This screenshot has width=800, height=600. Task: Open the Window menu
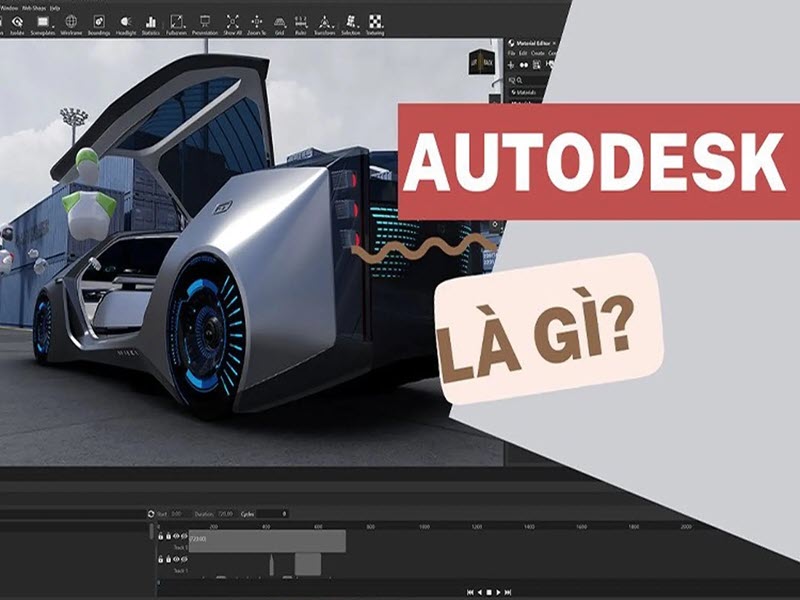pos(10,8)
